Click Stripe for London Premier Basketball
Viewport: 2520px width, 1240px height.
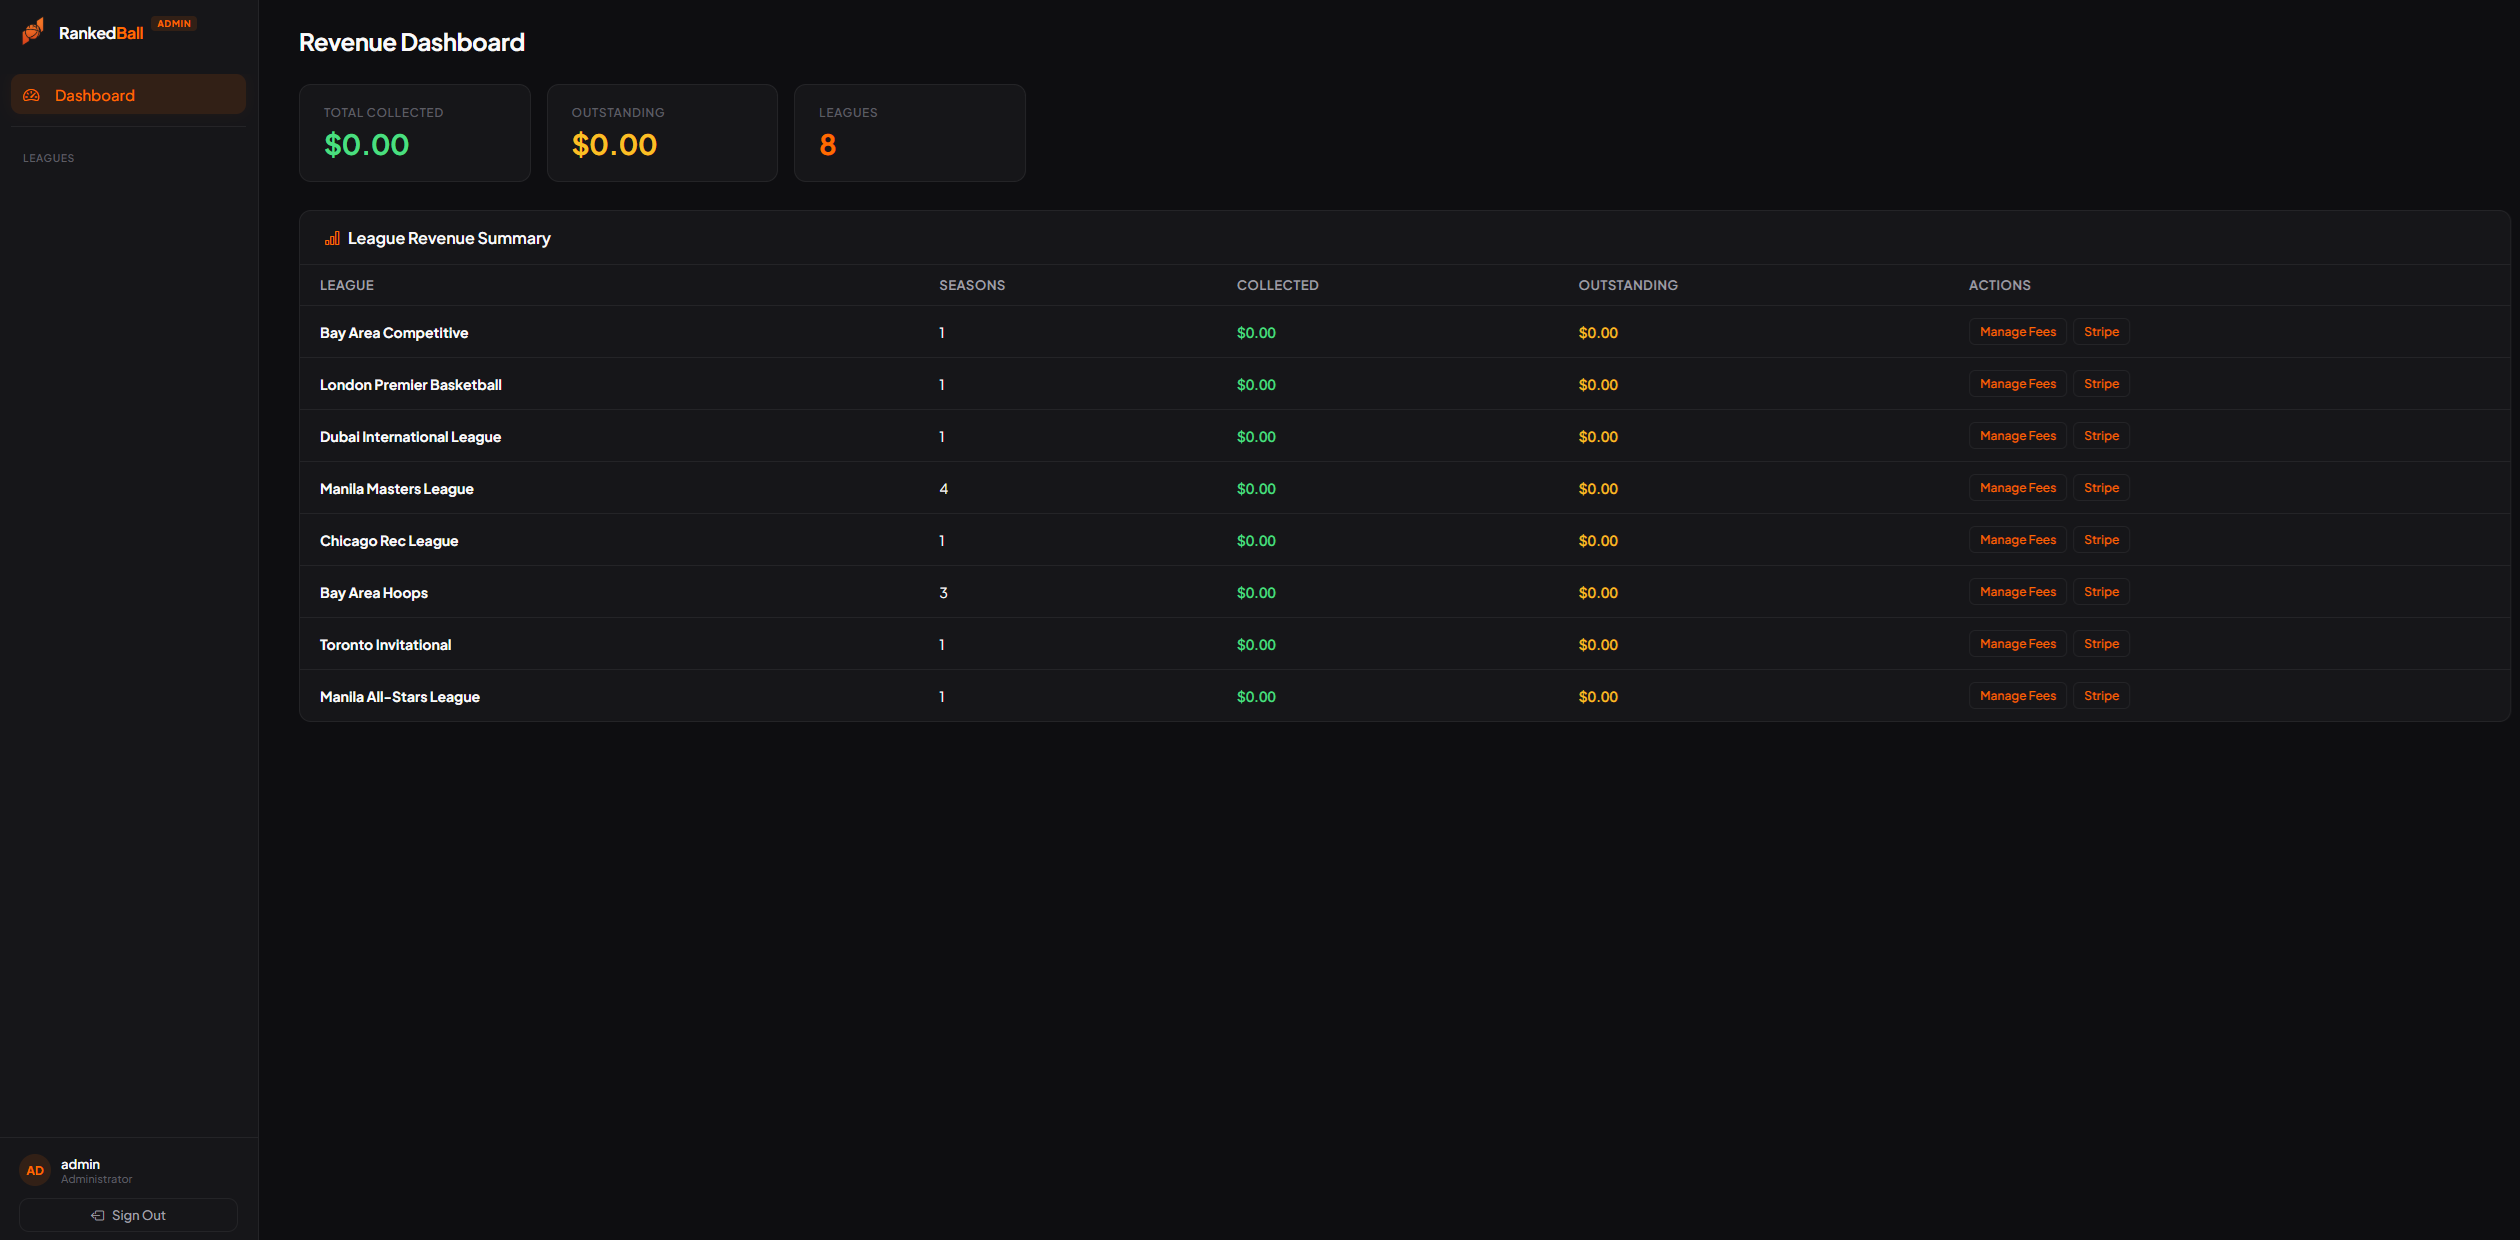pos(2101,384)
